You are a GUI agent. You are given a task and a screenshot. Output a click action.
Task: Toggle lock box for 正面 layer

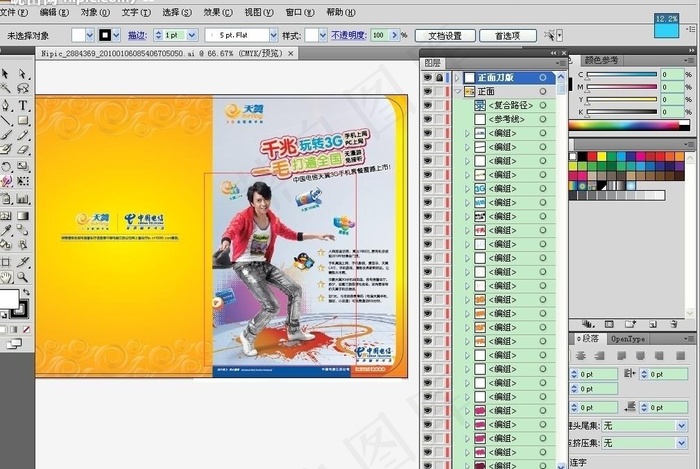coord(440,91)
